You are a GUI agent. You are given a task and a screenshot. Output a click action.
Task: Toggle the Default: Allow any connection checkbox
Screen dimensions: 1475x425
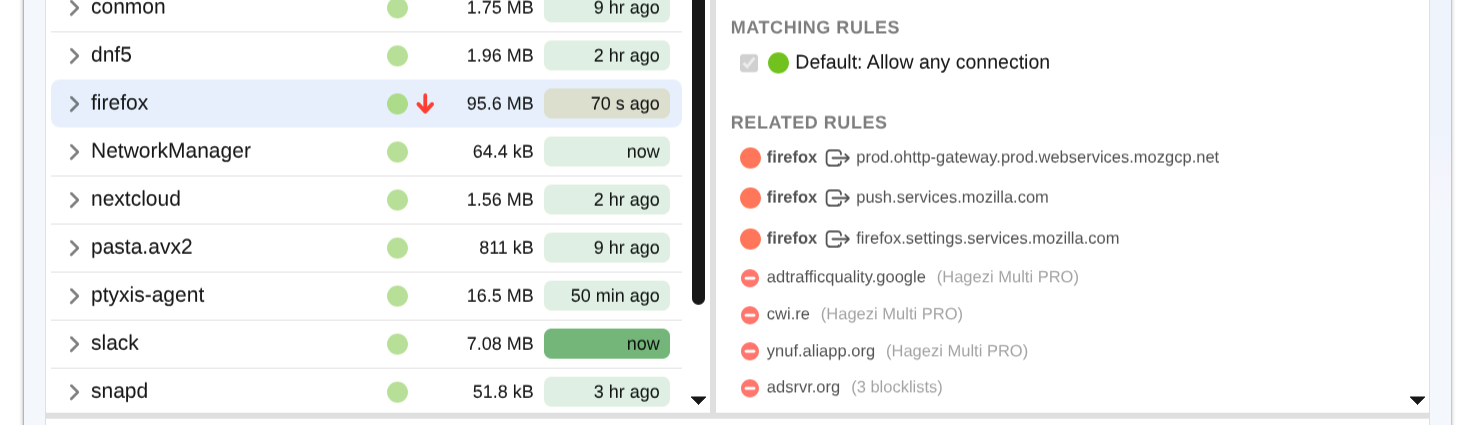748,63
